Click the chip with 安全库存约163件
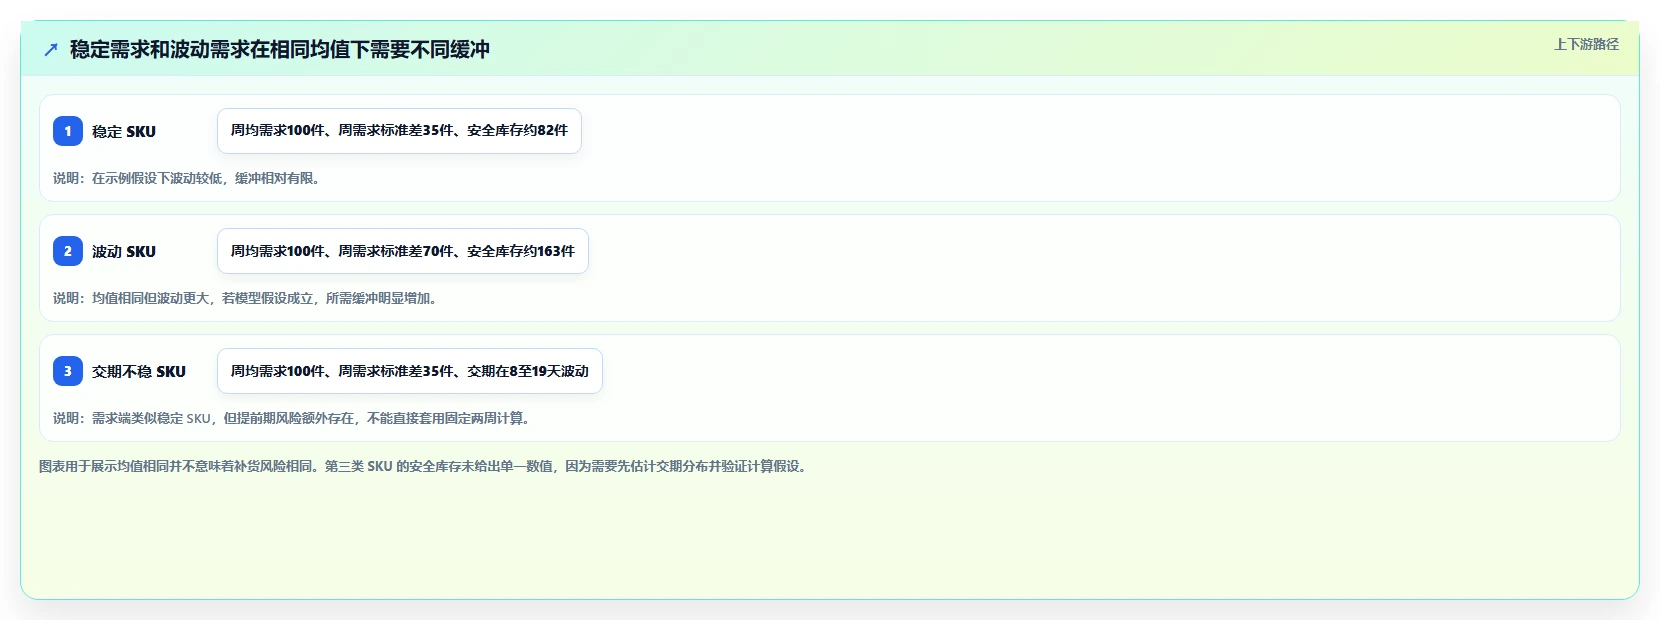Viewport: 1660px width, 620px height. [403, 251]
